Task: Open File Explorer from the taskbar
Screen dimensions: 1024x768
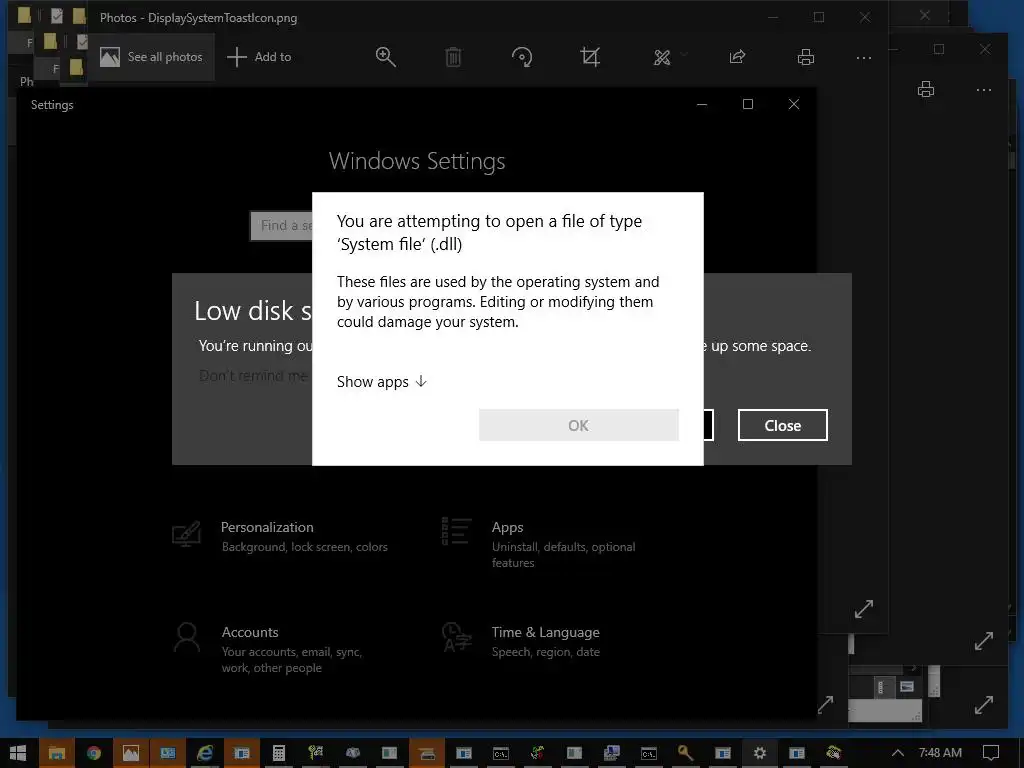Action: pos(56,753)
